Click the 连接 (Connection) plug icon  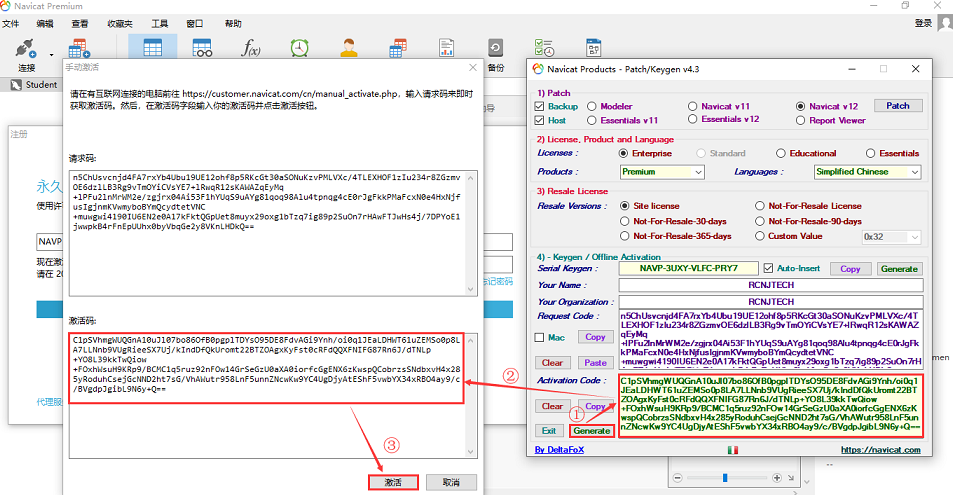click(x=26, y=48)
